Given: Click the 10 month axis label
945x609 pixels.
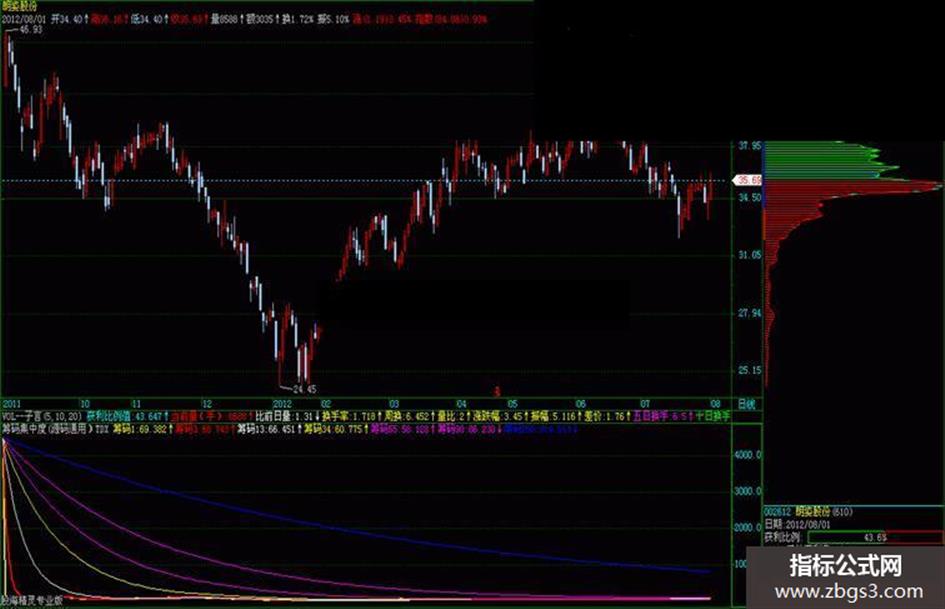Looking at the screenshot, I should coord(85,404).
